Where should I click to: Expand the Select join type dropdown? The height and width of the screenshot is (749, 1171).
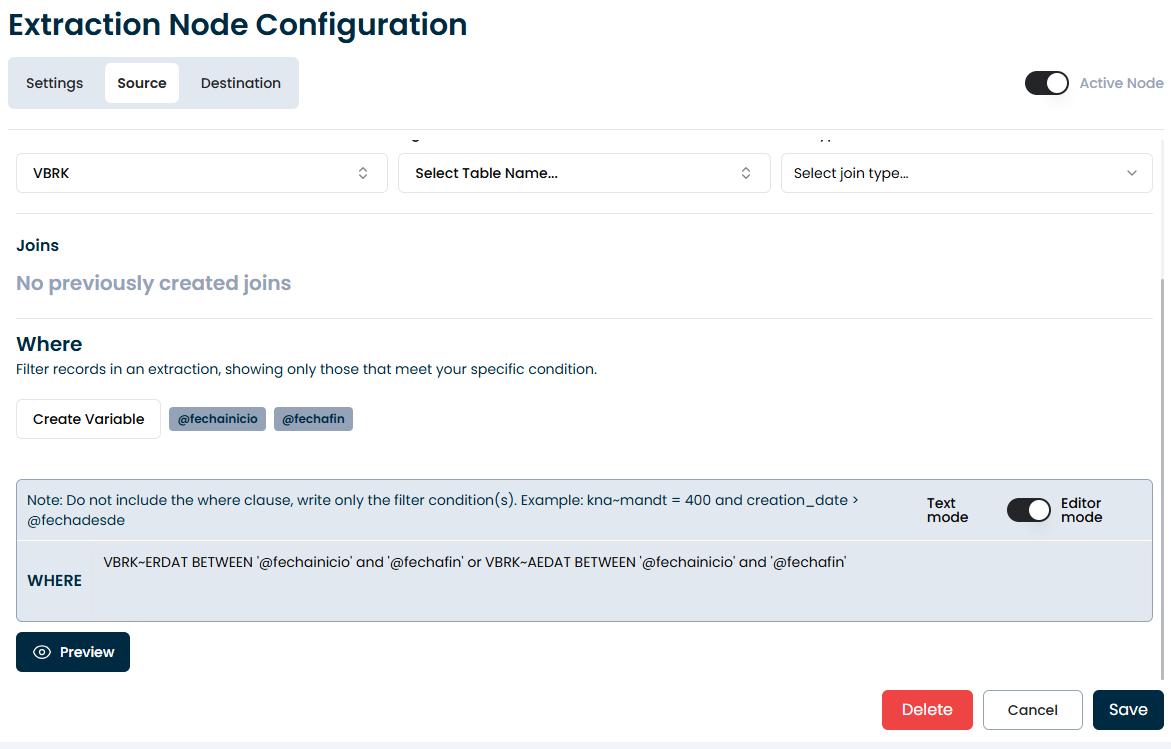point(966,173)
